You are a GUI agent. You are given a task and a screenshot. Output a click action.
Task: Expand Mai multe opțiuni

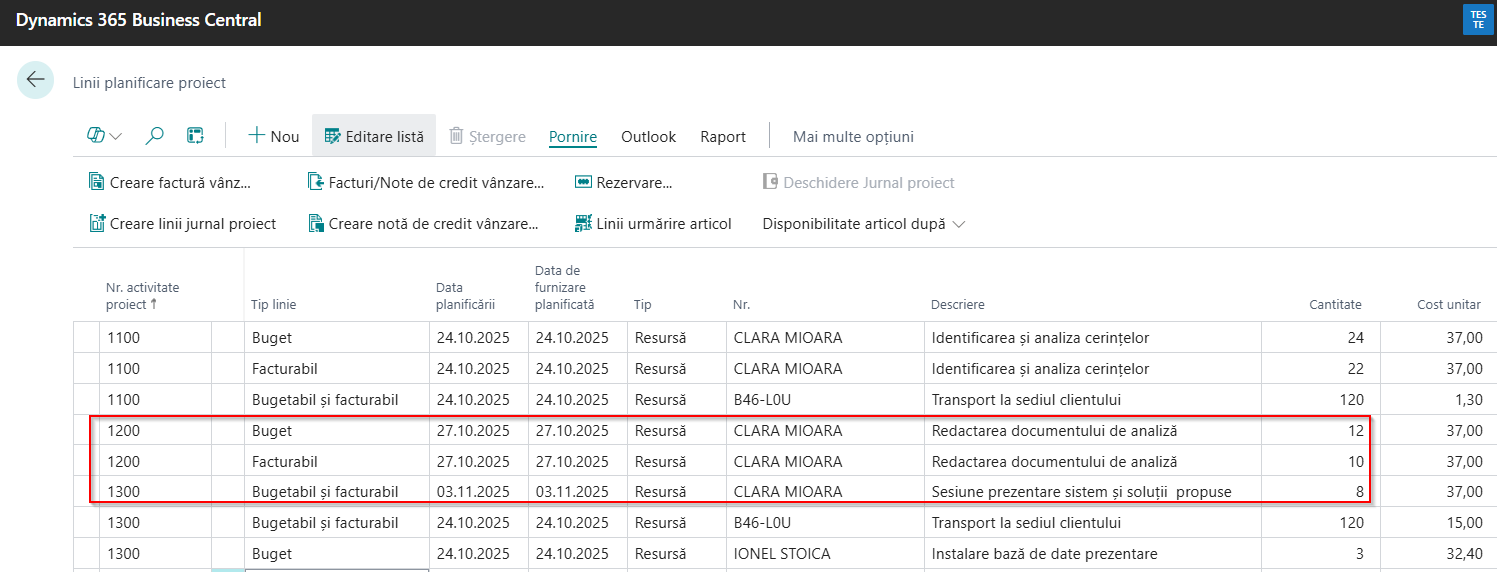853,136
